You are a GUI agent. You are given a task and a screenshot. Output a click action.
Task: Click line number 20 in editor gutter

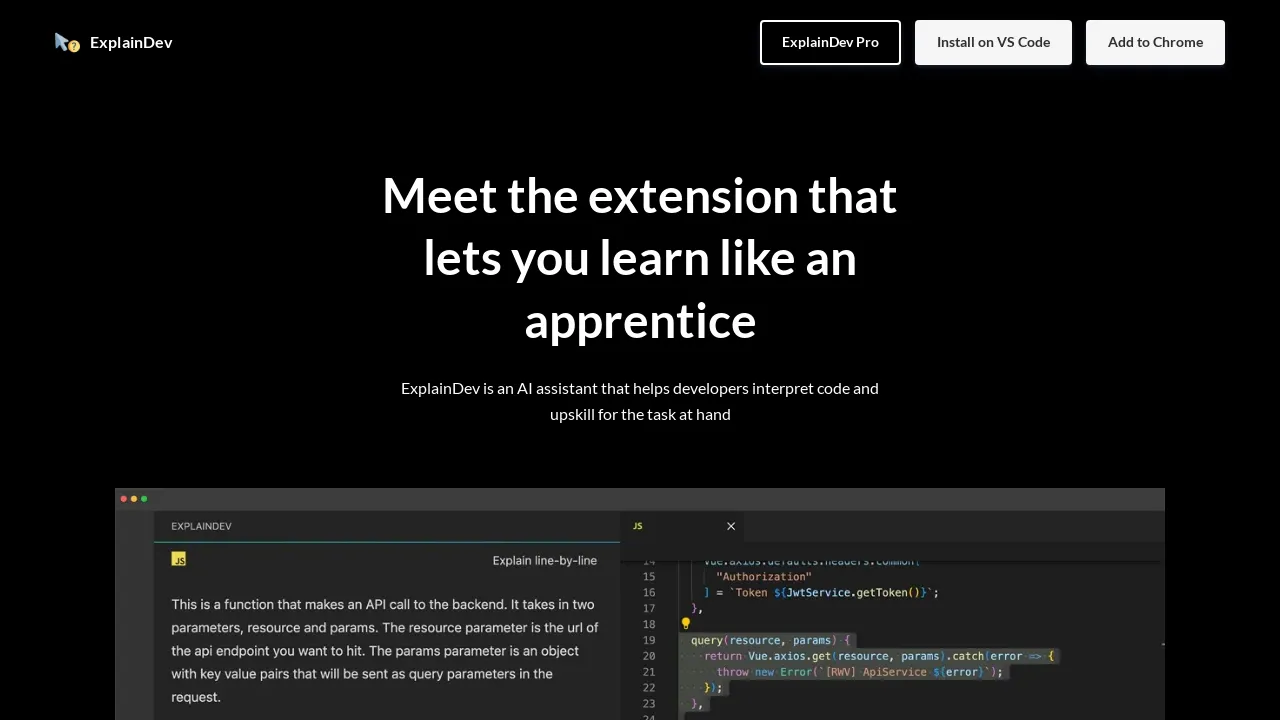(649, 656)
